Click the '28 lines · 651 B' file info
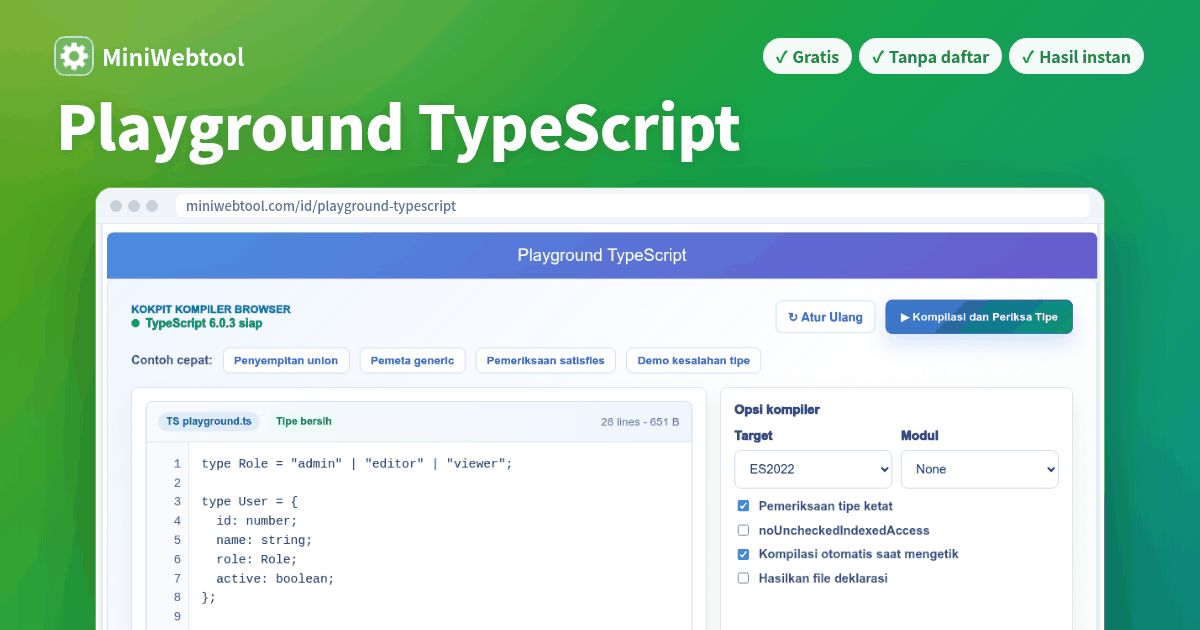The height and width of the screenshot is (630, 1200). click(640, 422)
